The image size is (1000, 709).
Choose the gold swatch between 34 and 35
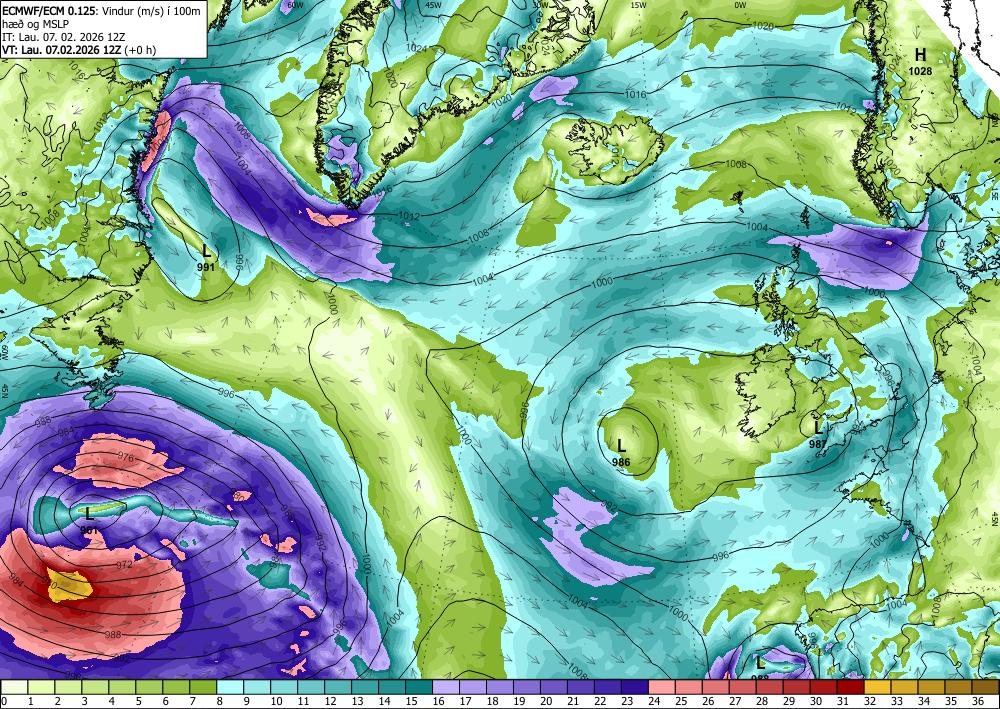pos(930,687)
